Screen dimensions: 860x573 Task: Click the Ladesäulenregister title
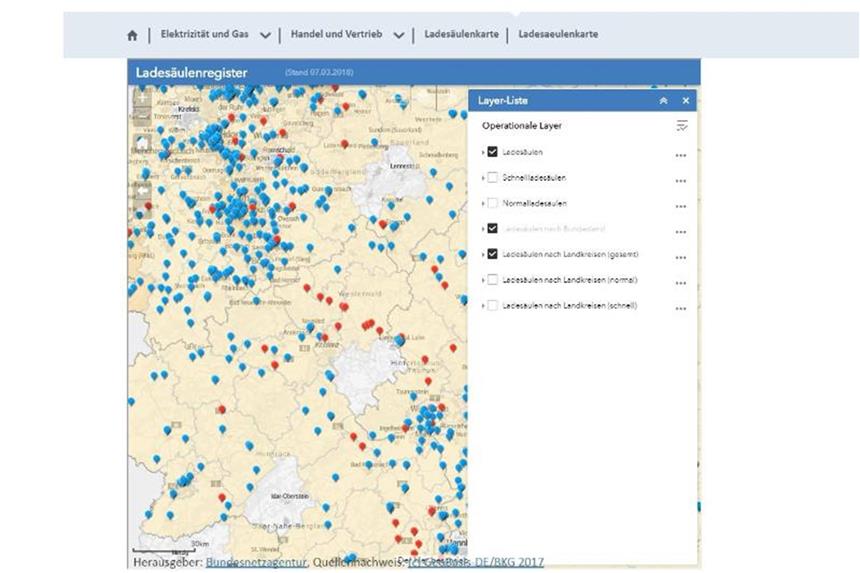[x=191, y=73]
